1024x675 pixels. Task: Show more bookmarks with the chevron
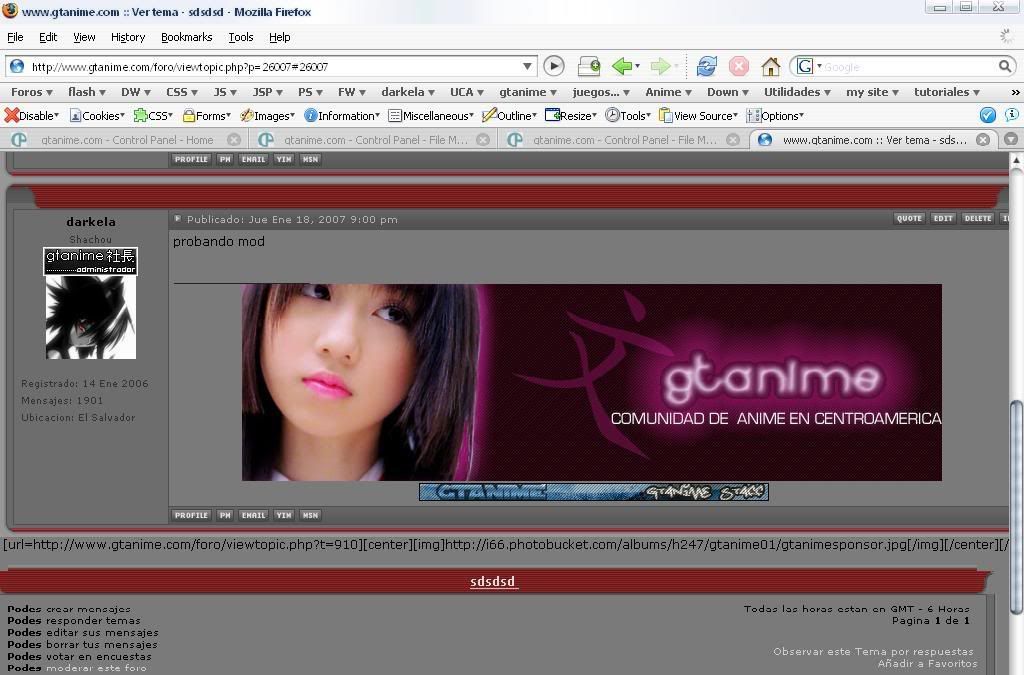1015,92
